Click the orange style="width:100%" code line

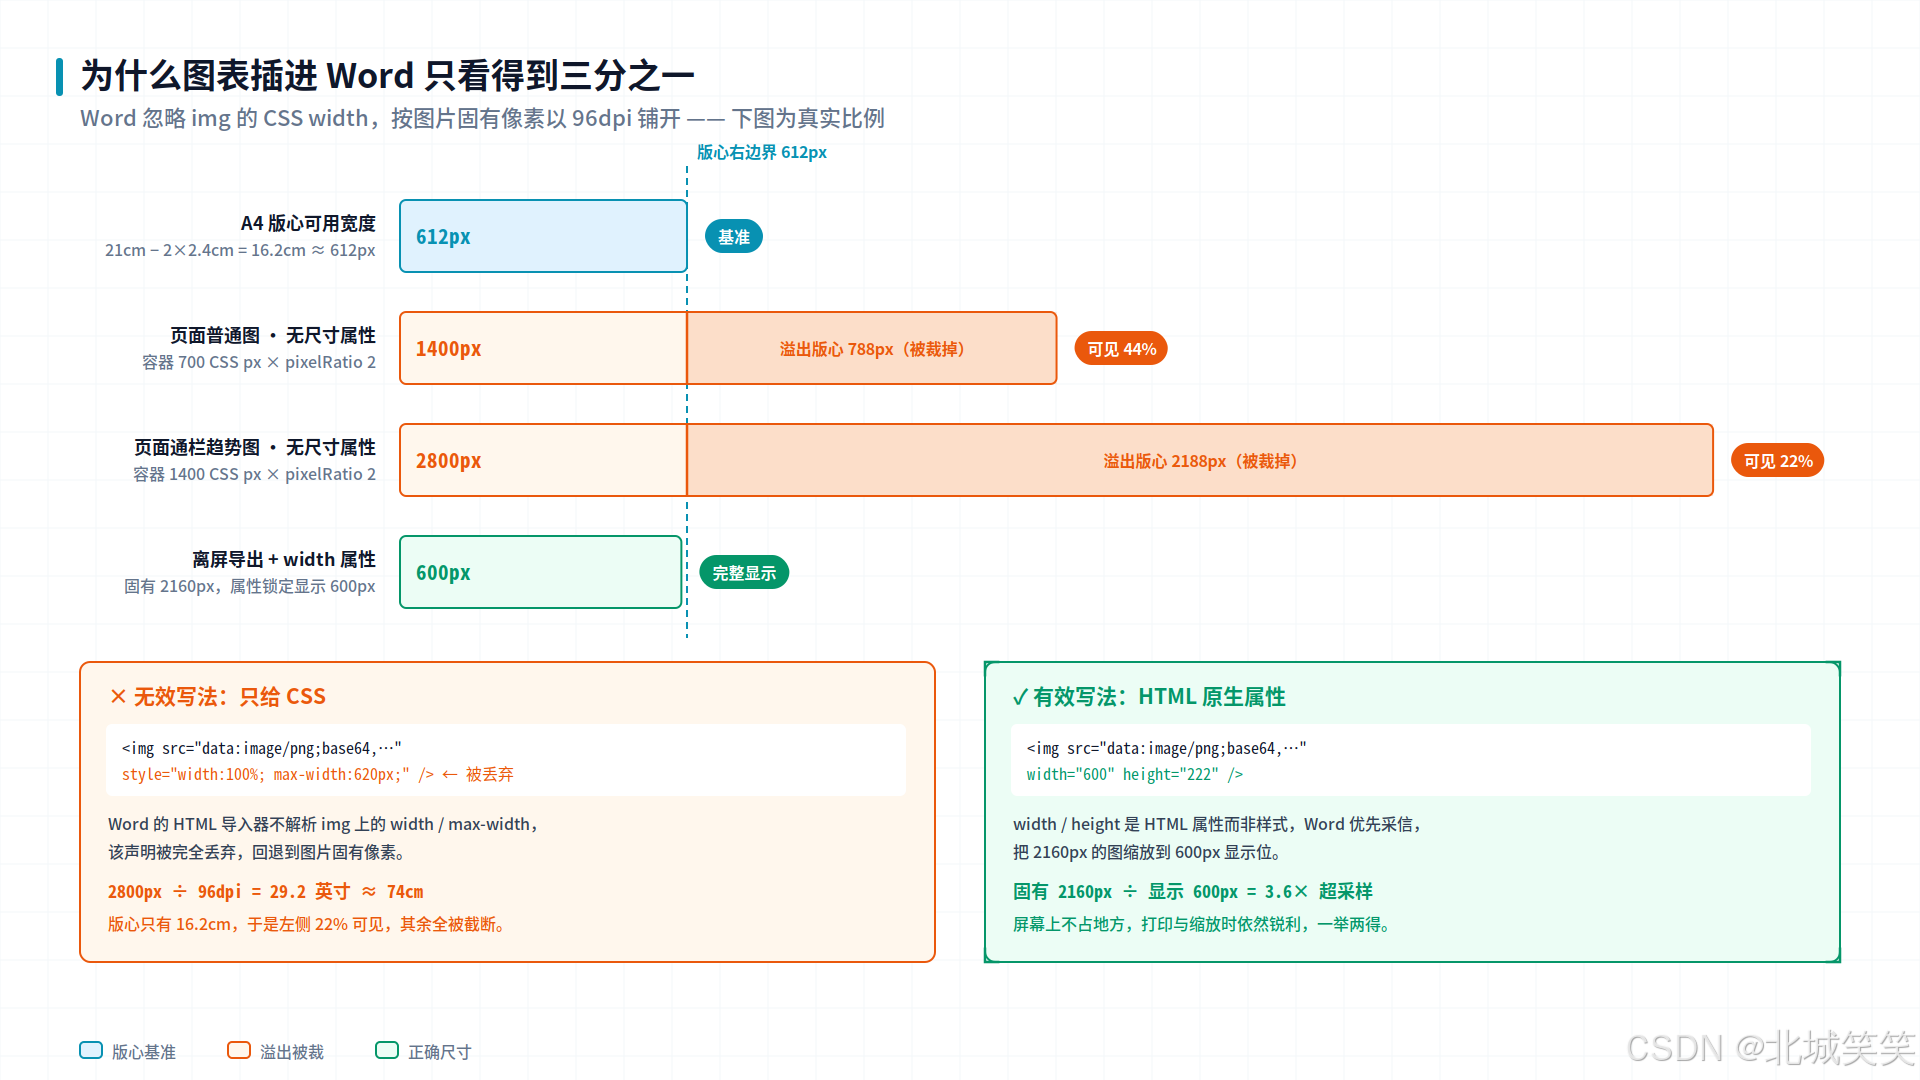click(318, 774)
